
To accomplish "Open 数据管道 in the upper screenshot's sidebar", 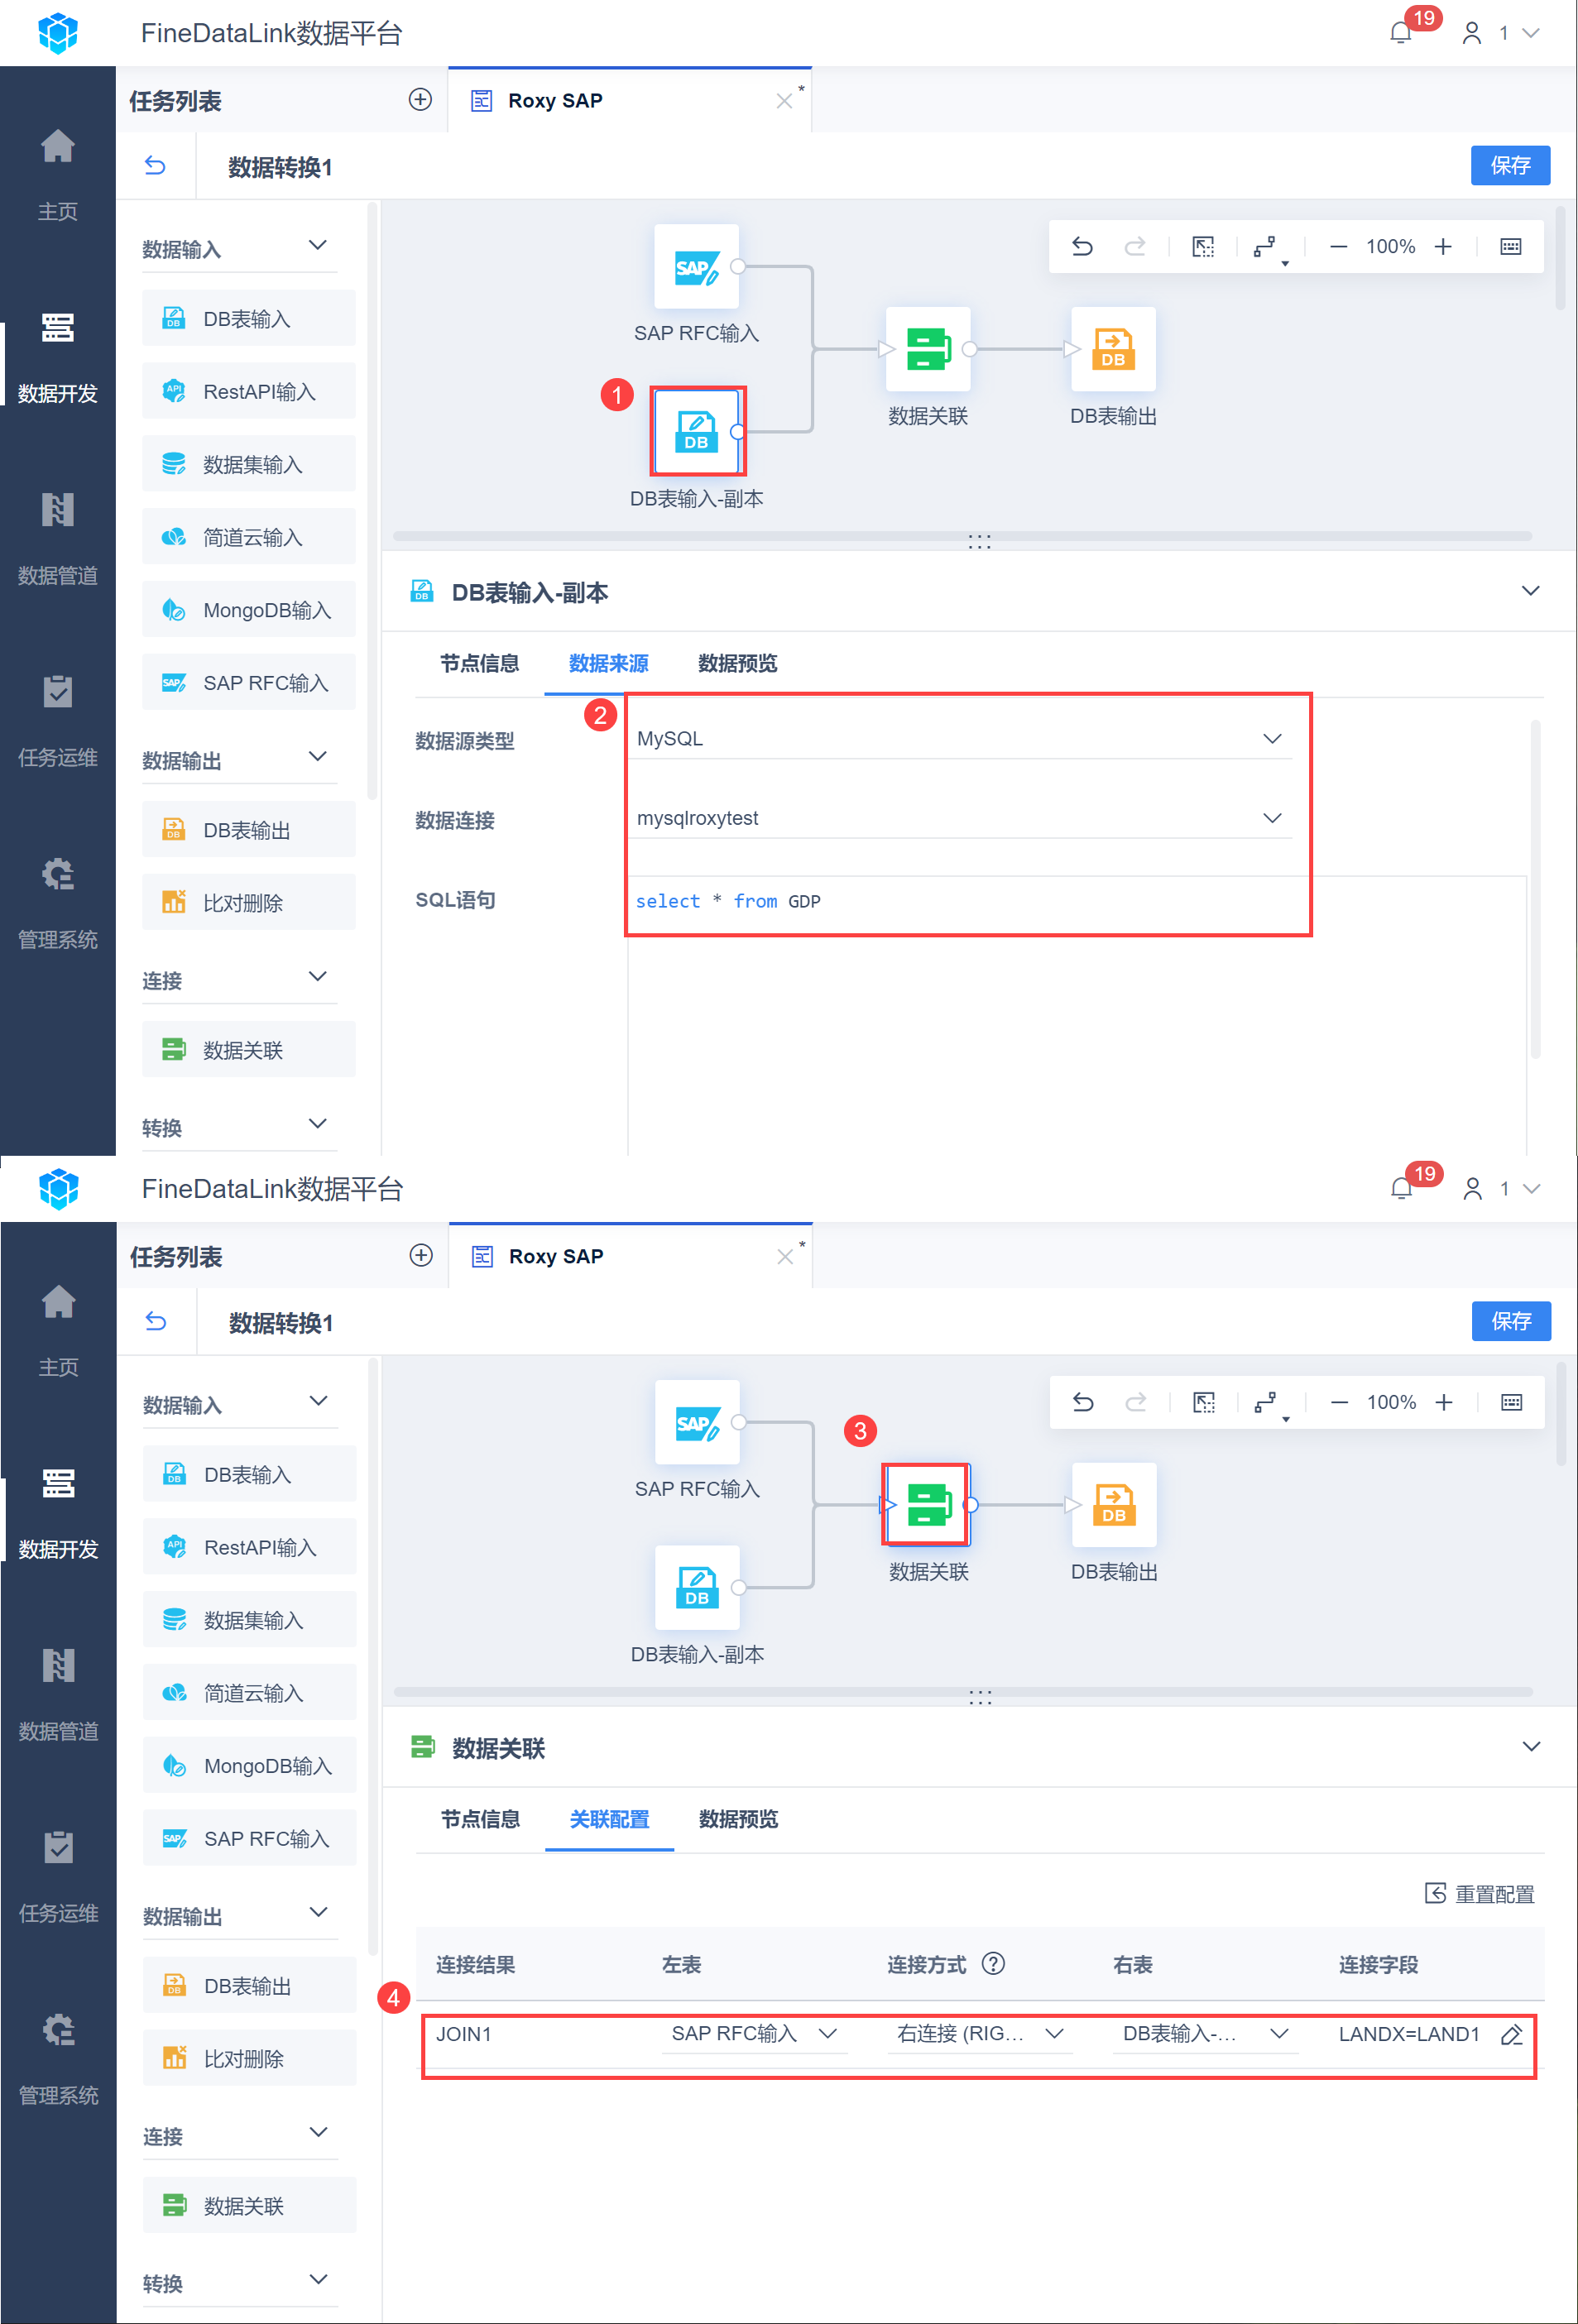I will [x=58, y=539].
